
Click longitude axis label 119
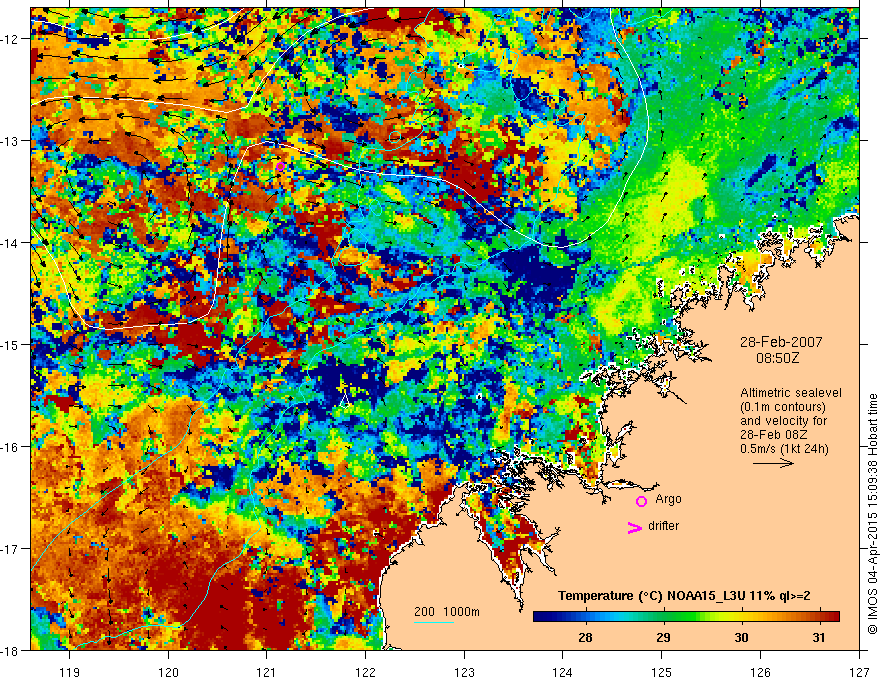pyautogui.click(x=70, y=672)
